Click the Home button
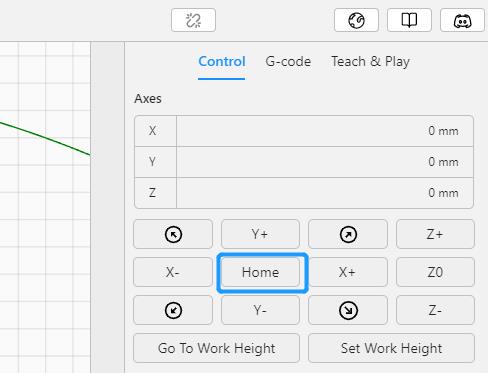Image resolution: width=488 pixels, height=373 pixels. click(x=260, y=272)
